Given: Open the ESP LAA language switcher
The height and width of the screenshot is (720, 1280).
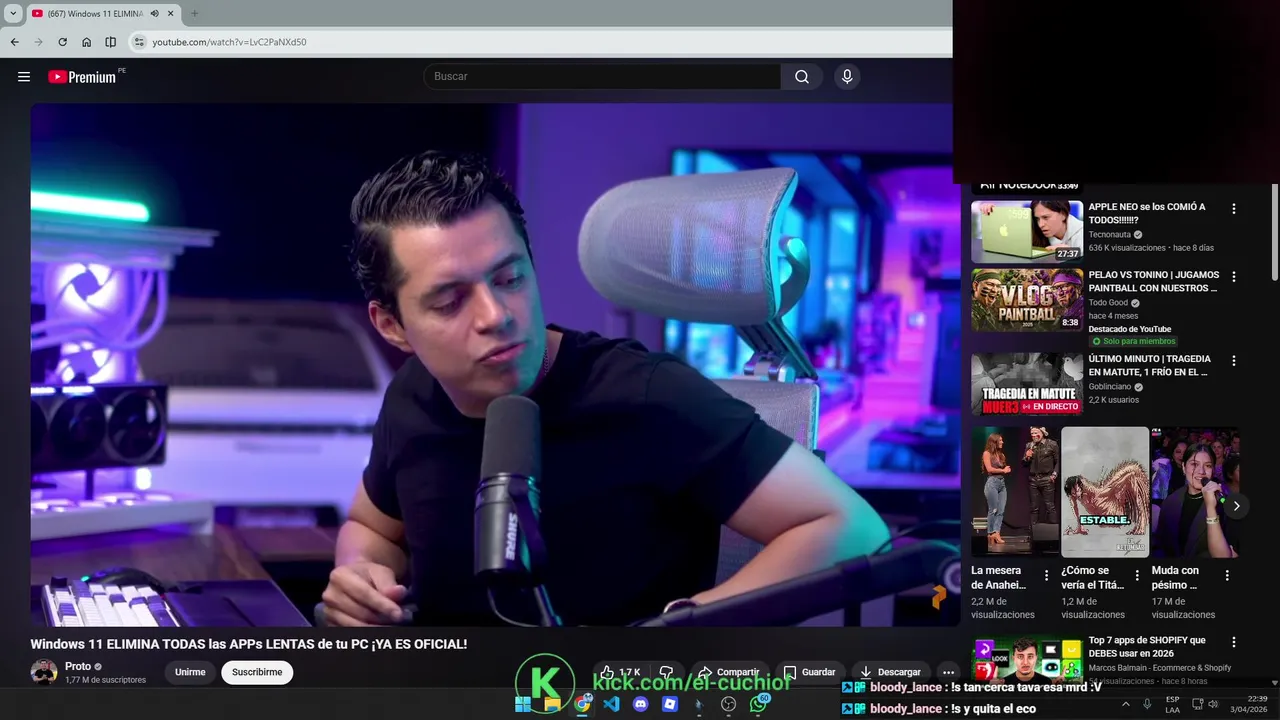Looking at the screenshot, I should (1172, 704).
